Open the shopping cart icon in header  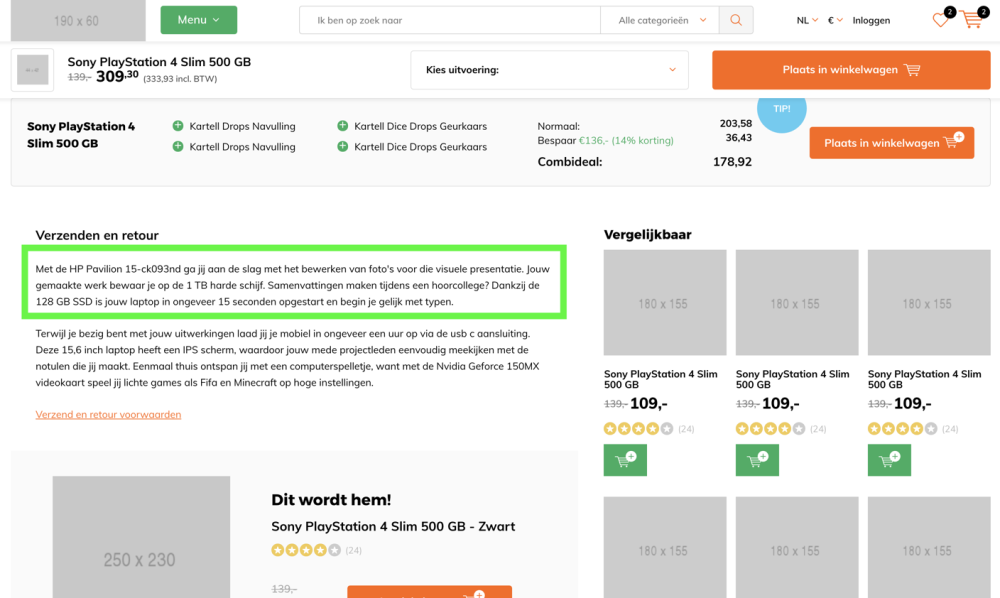tap(972, 19)
